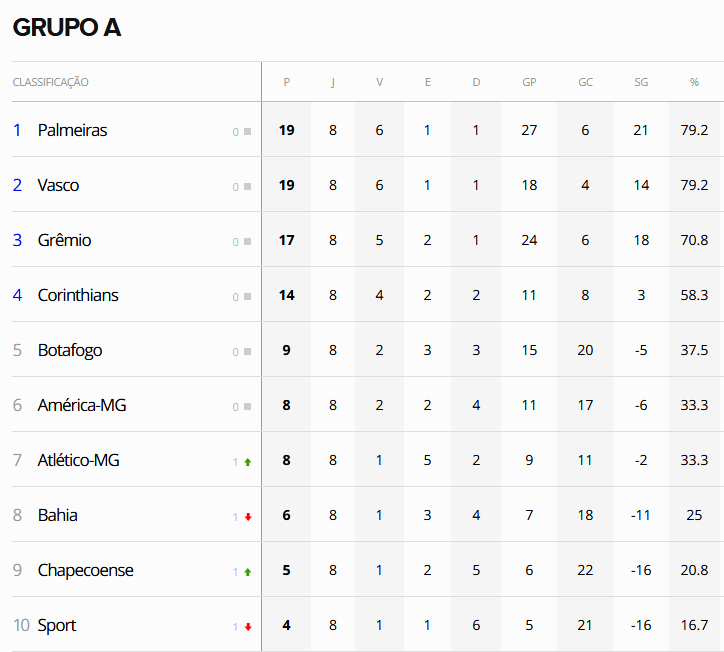Screen dimensions: 724x652
Task: Click the CLASSIFICAÇÃO column header
Action: [x=50, y=82]
